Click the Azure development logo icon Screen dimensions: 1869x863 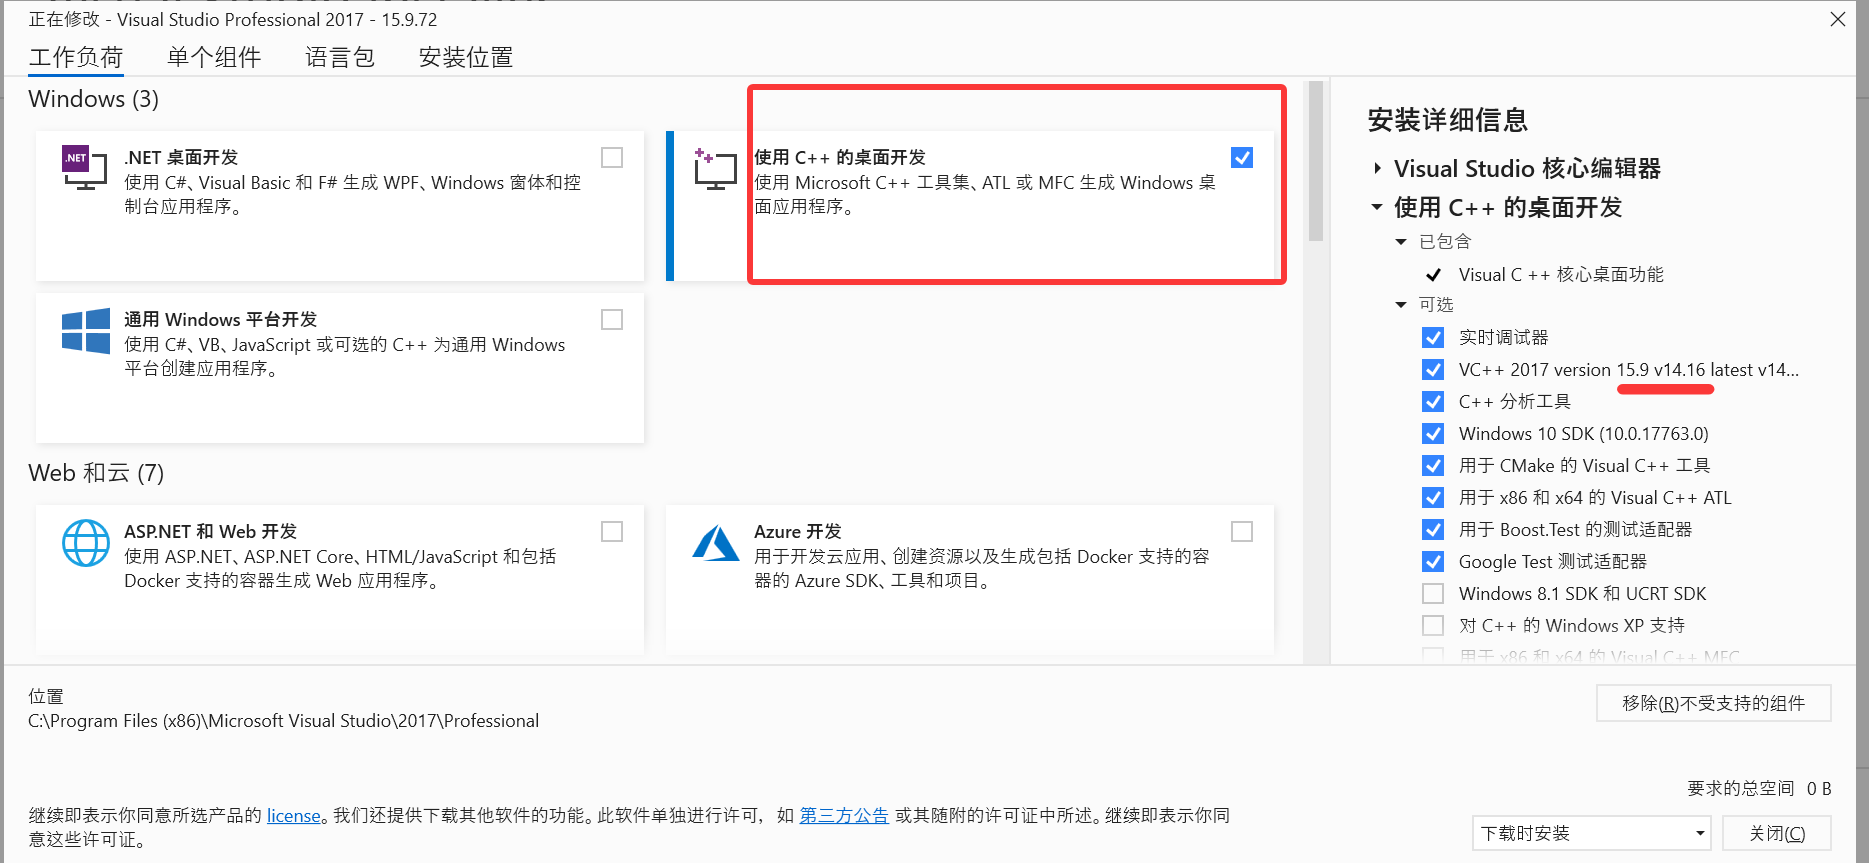point(716,543)
